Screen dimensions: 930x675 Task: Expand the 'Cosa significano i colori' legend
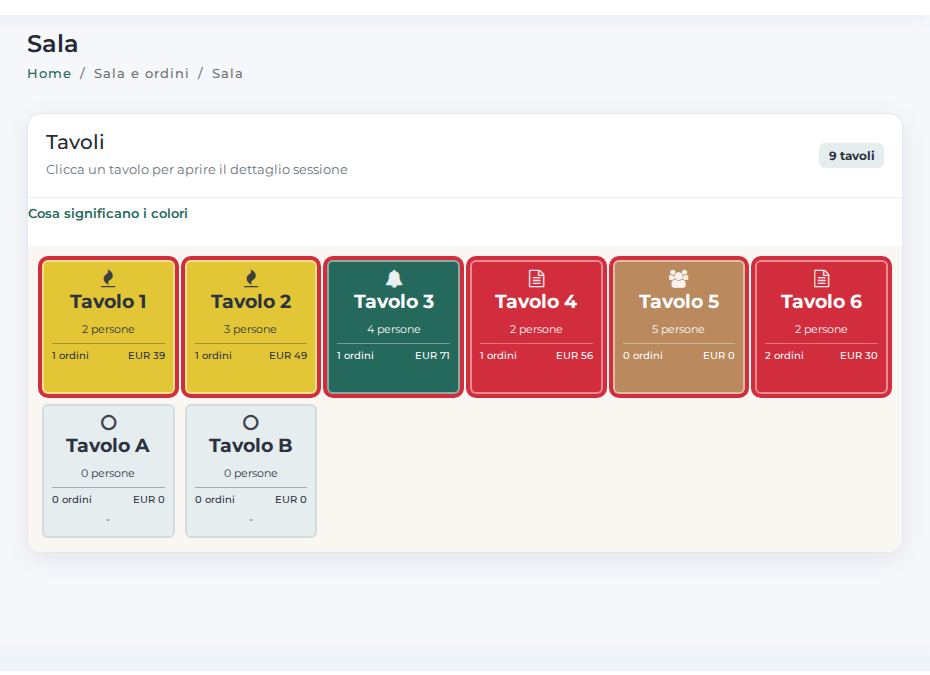click(x=108, y=214)
